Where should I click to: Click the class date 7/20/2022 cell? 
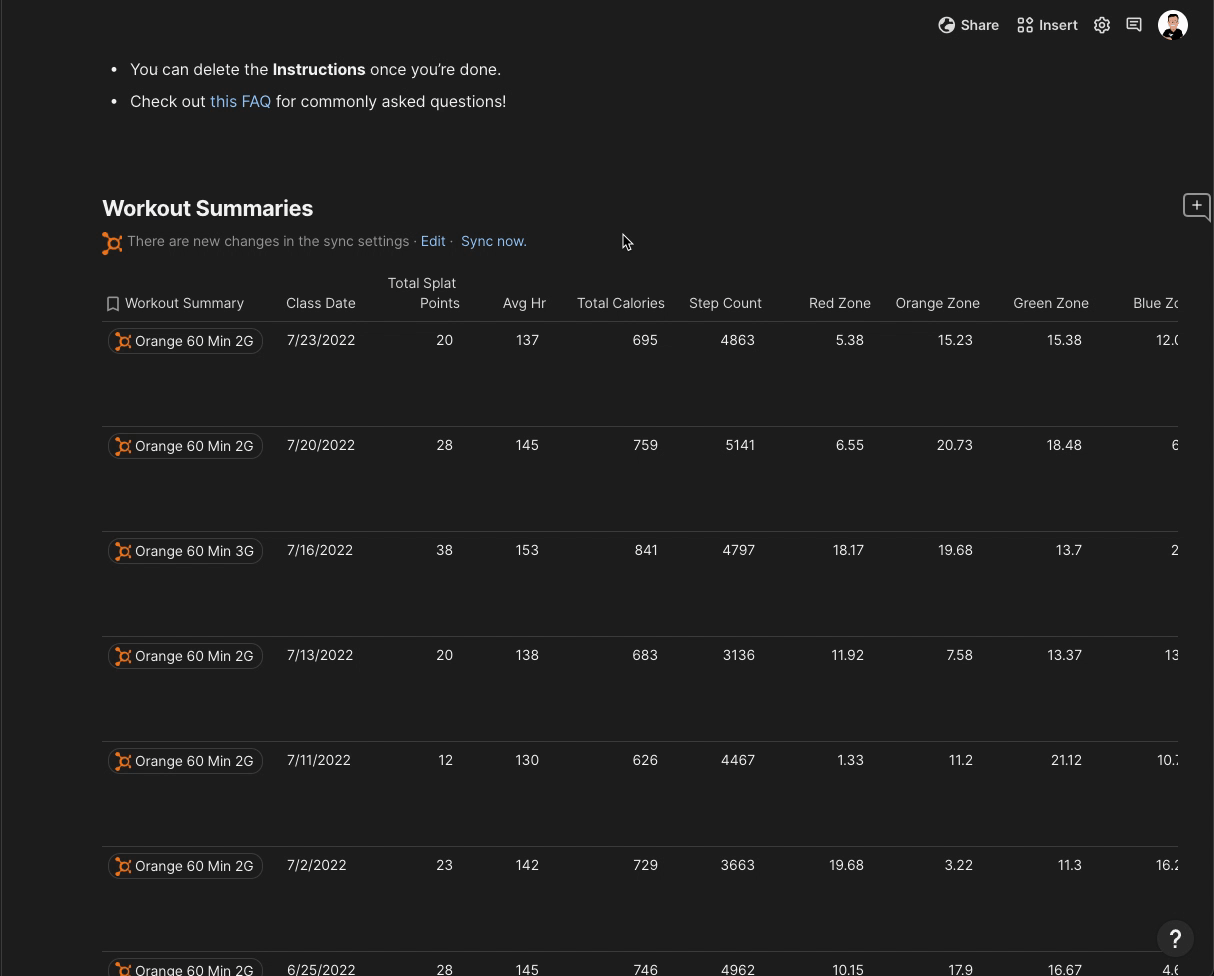[x=321, y=445]
